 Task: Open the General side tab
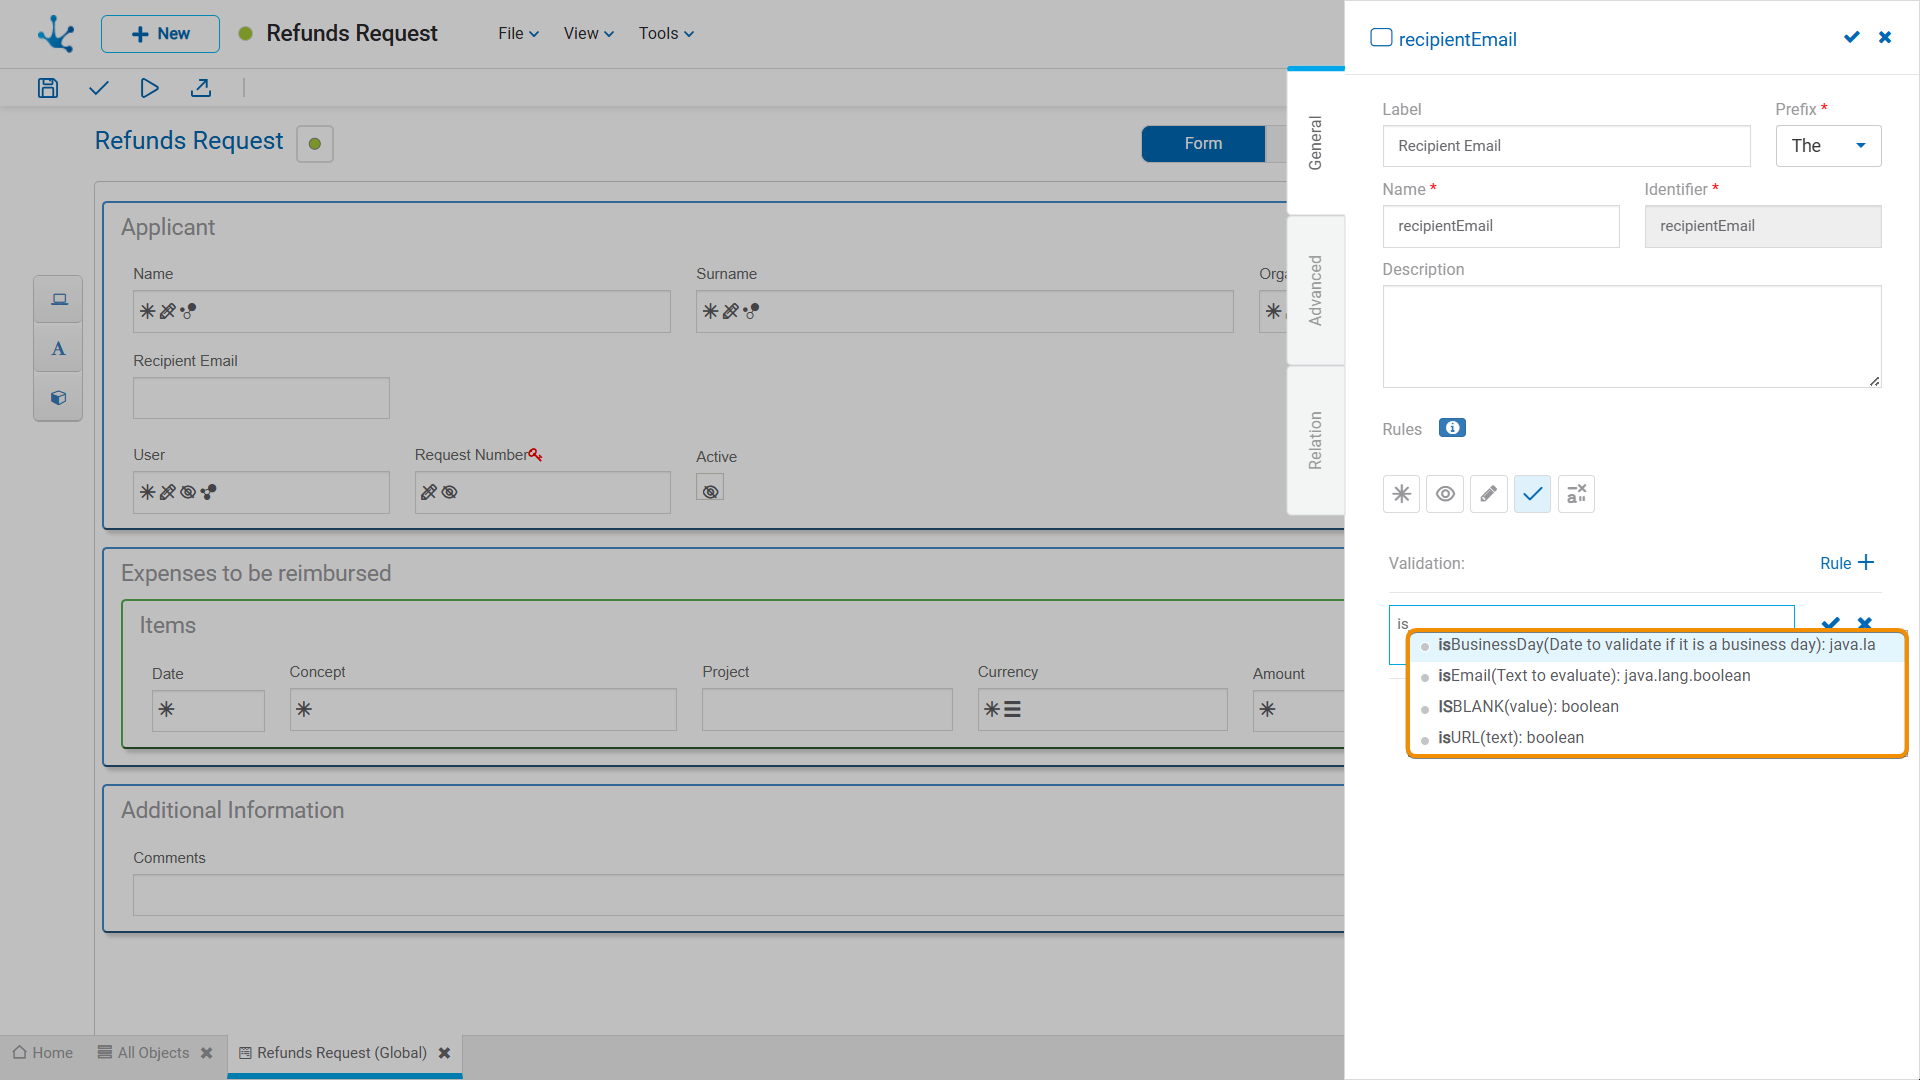pos(1316,142)
